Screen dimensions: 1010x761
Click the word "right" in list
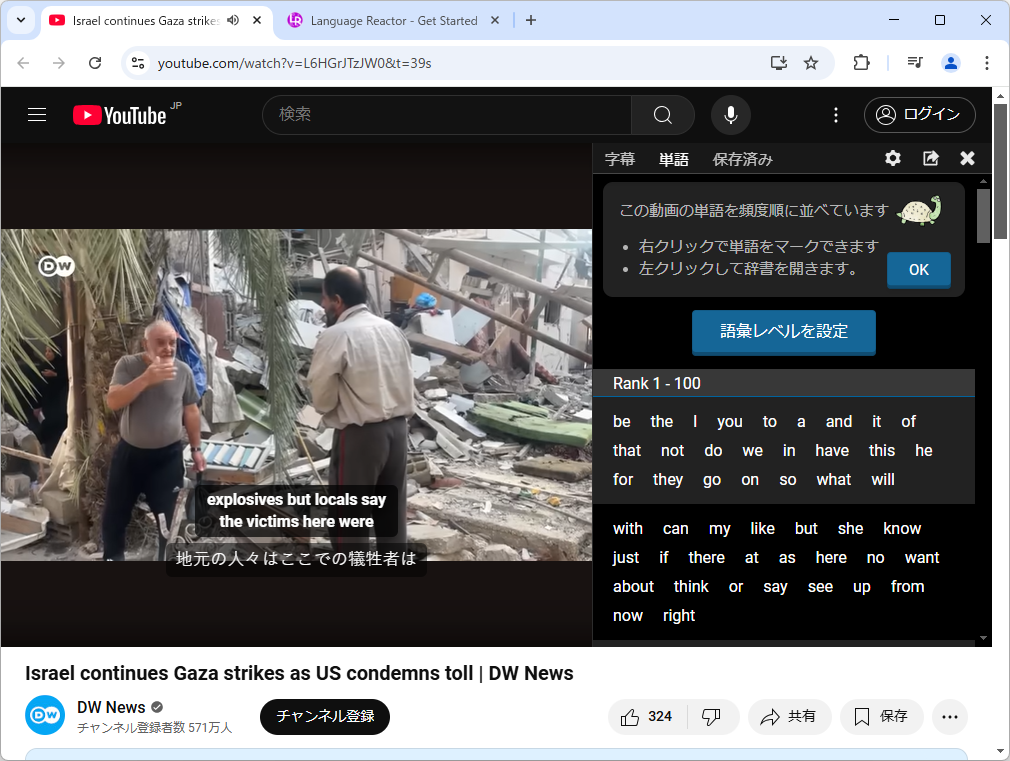point(679,616)
